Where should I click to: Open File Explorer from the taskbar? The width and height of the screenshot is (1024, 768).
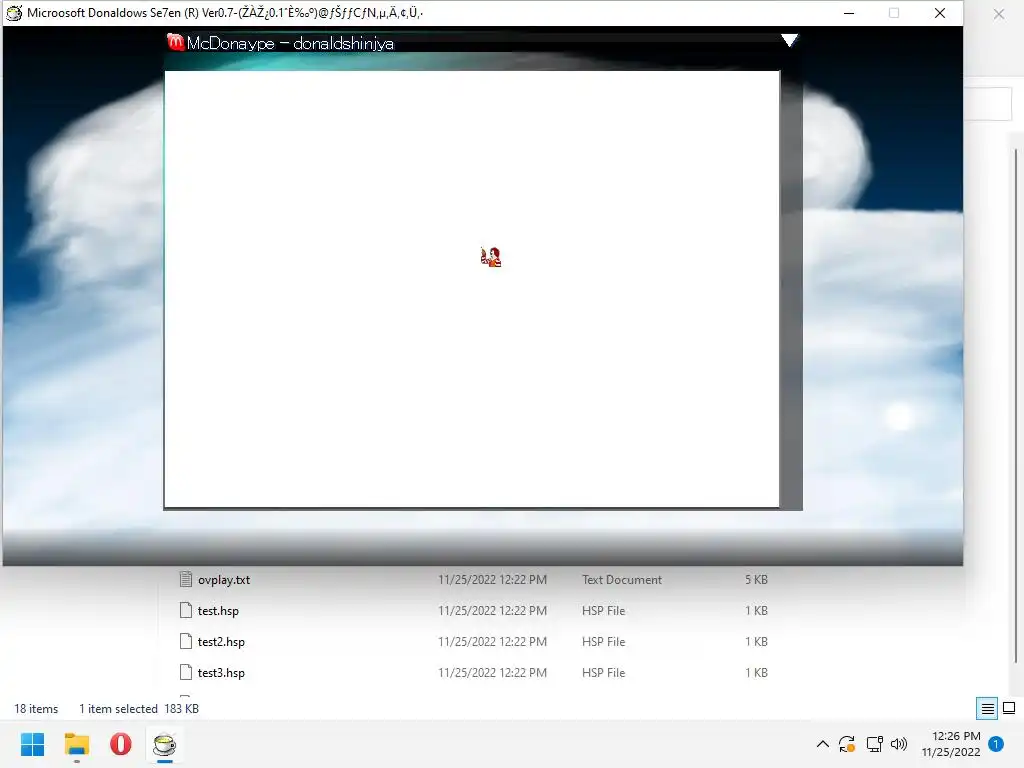76,744
